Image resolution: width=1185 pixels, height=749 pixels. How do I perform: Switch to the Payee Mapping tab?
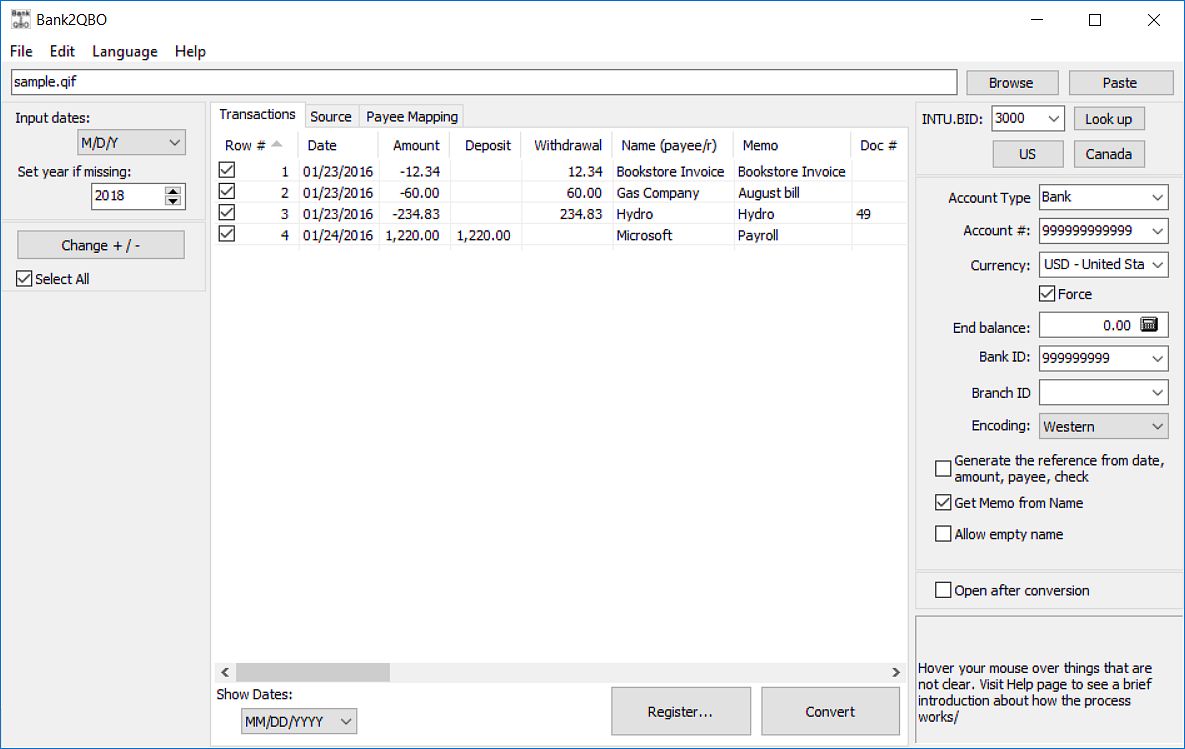(412, 116)
